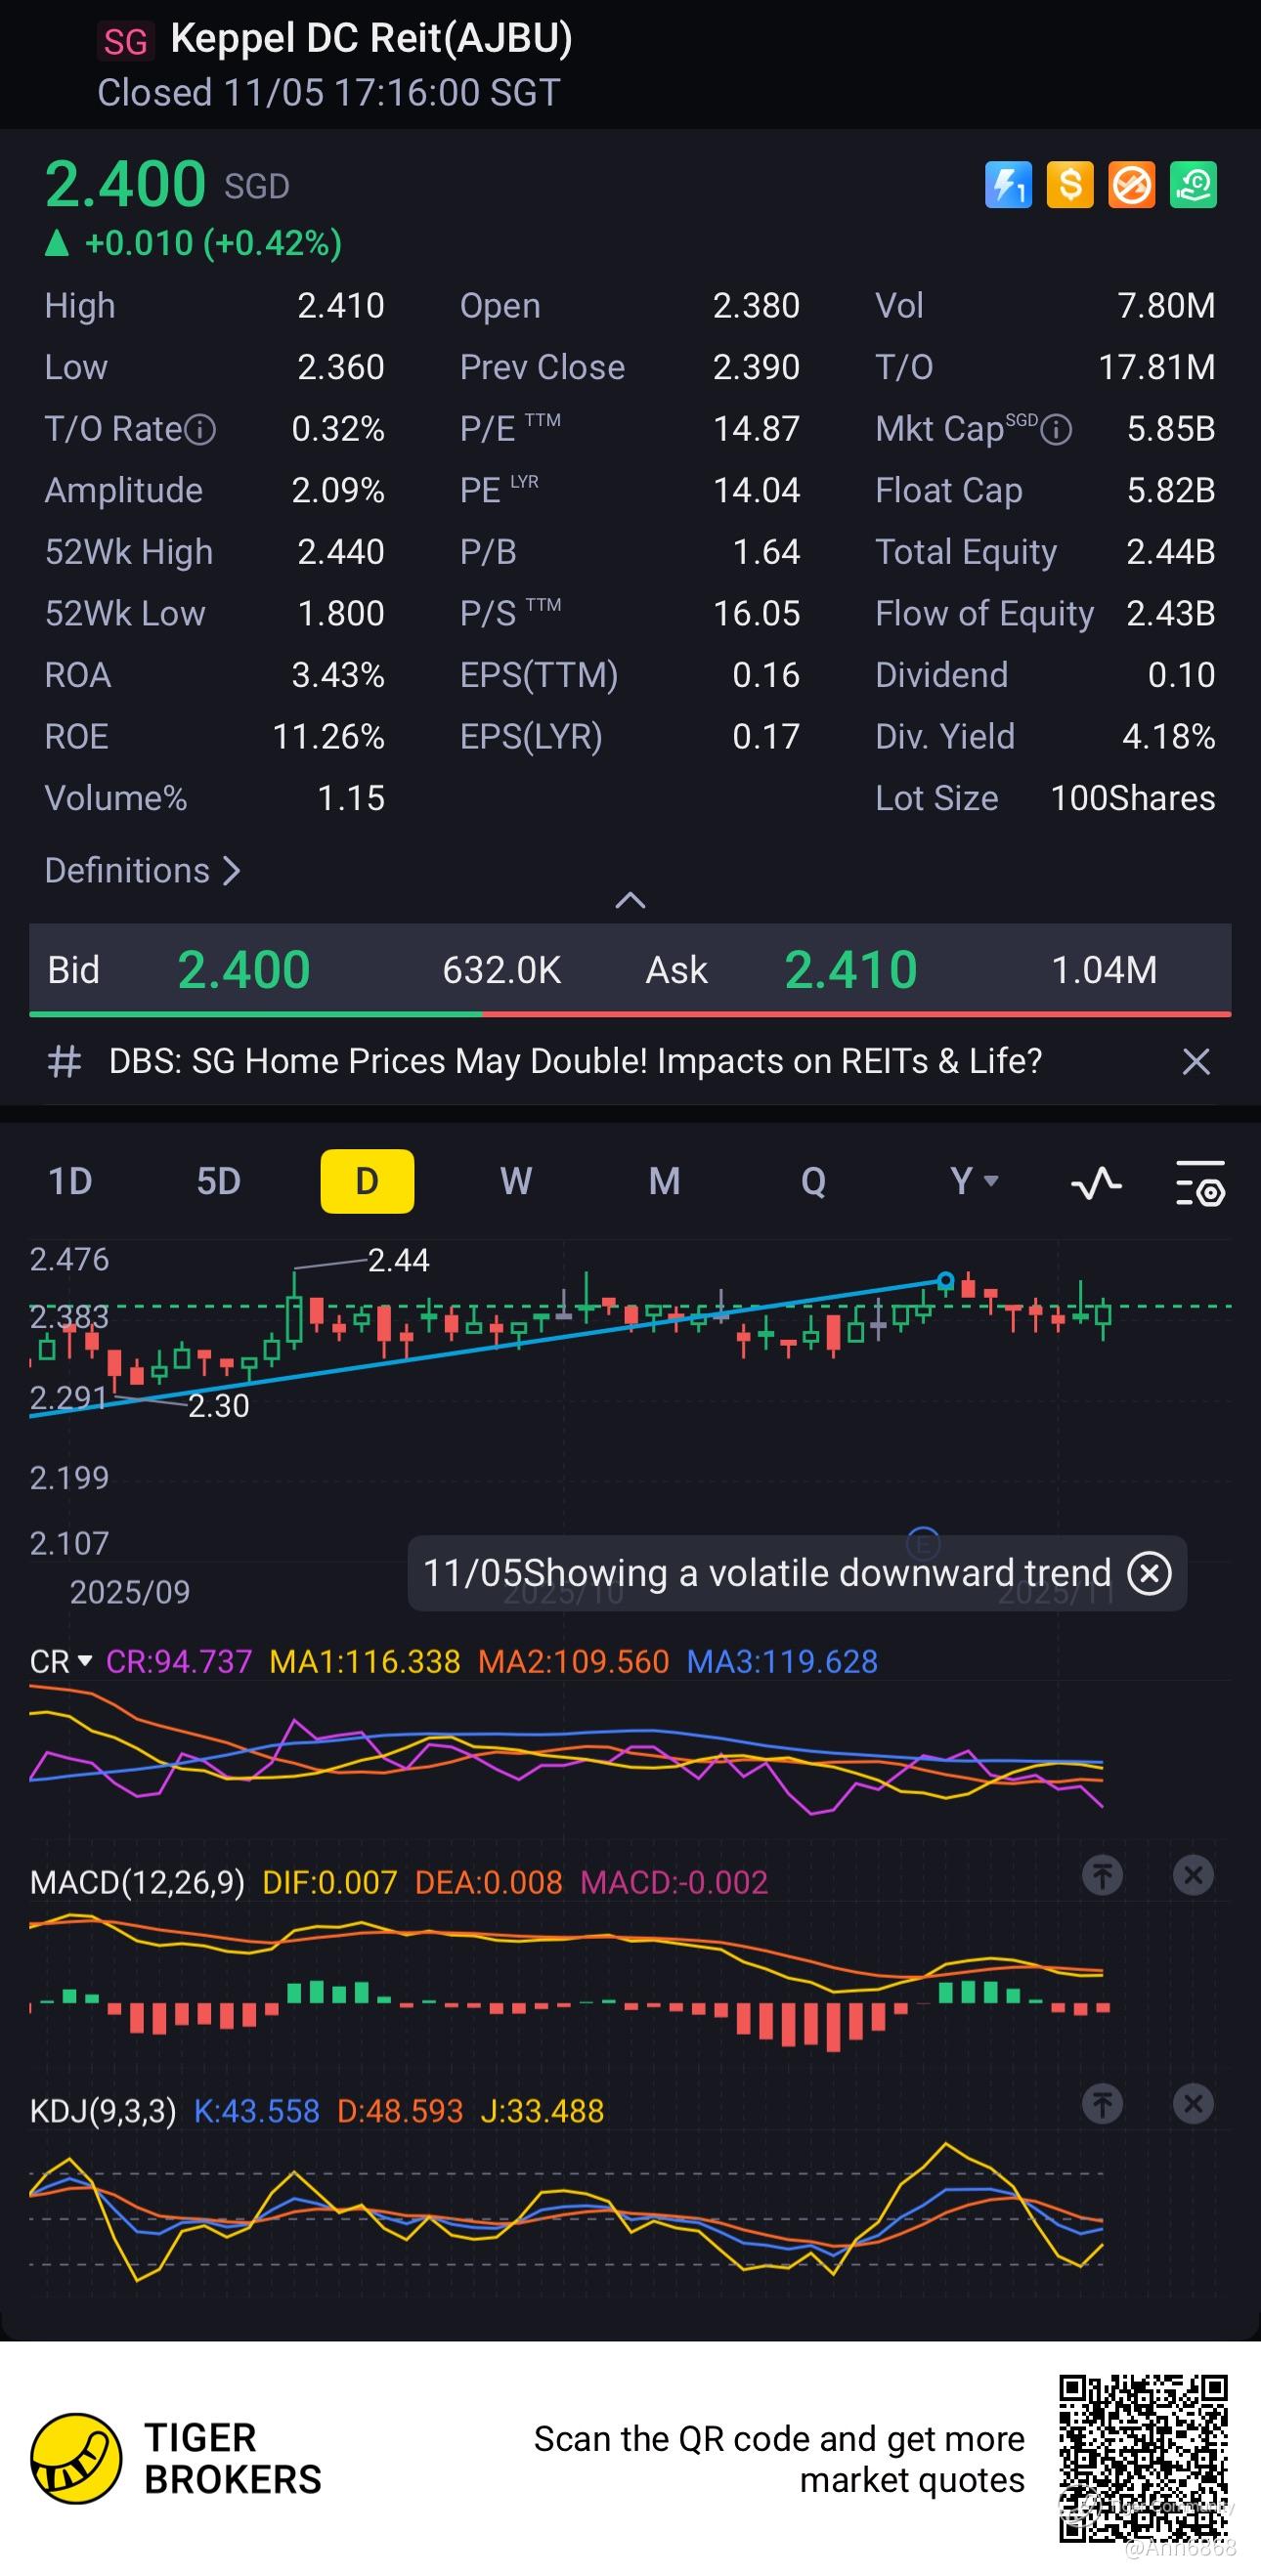1261x2576 pixels.
Task: Collapse the stock details panel
Action: coord(630,900)
